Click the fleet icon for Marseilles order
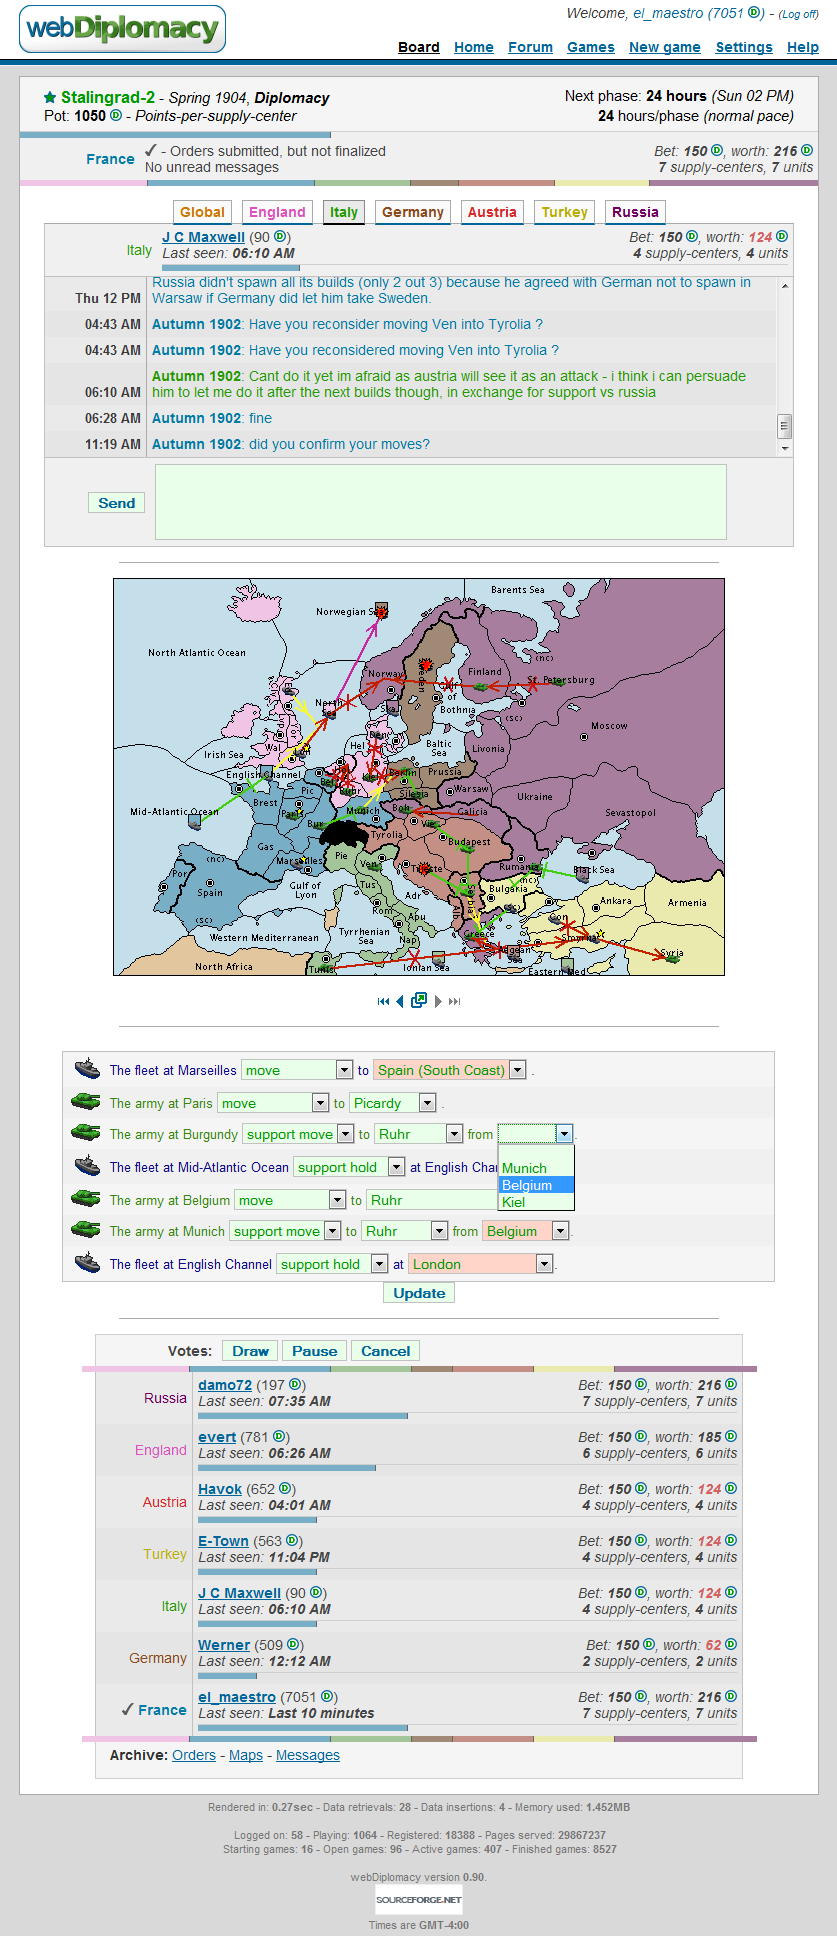 tap(87, 1069)
